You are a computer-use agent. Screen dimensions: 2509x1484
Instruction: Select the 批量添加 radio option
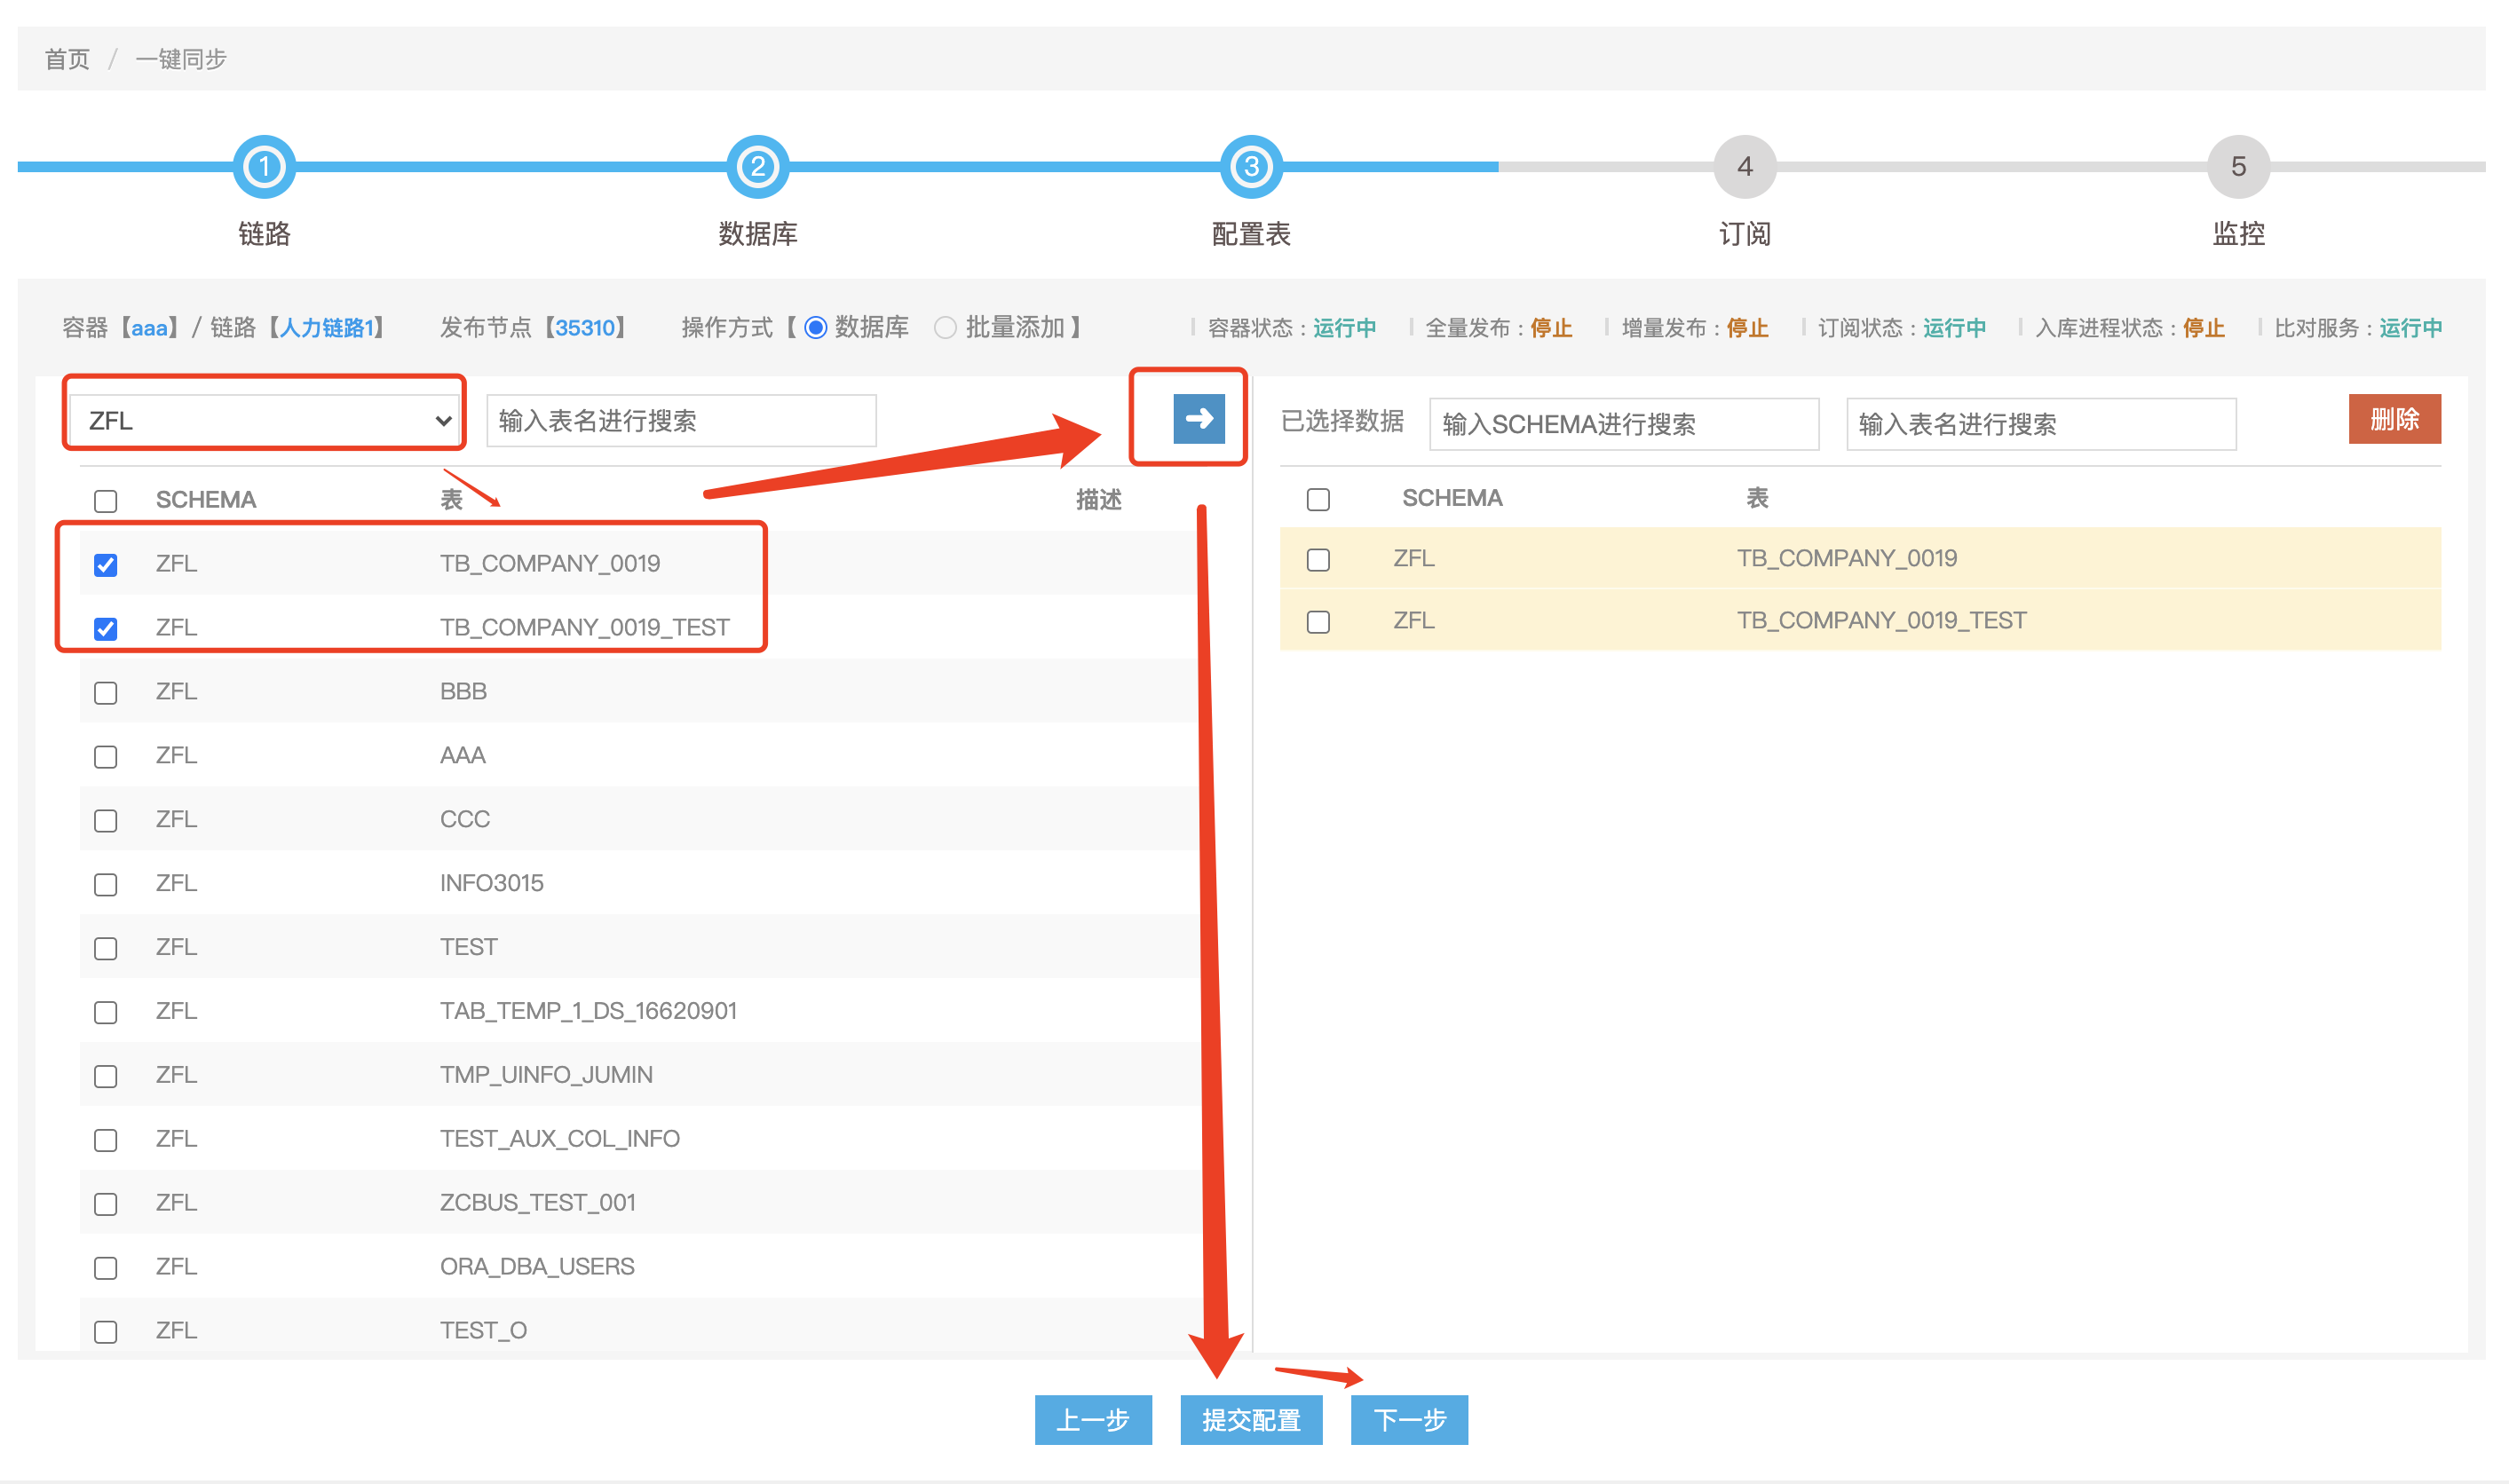tap(945, 328)
